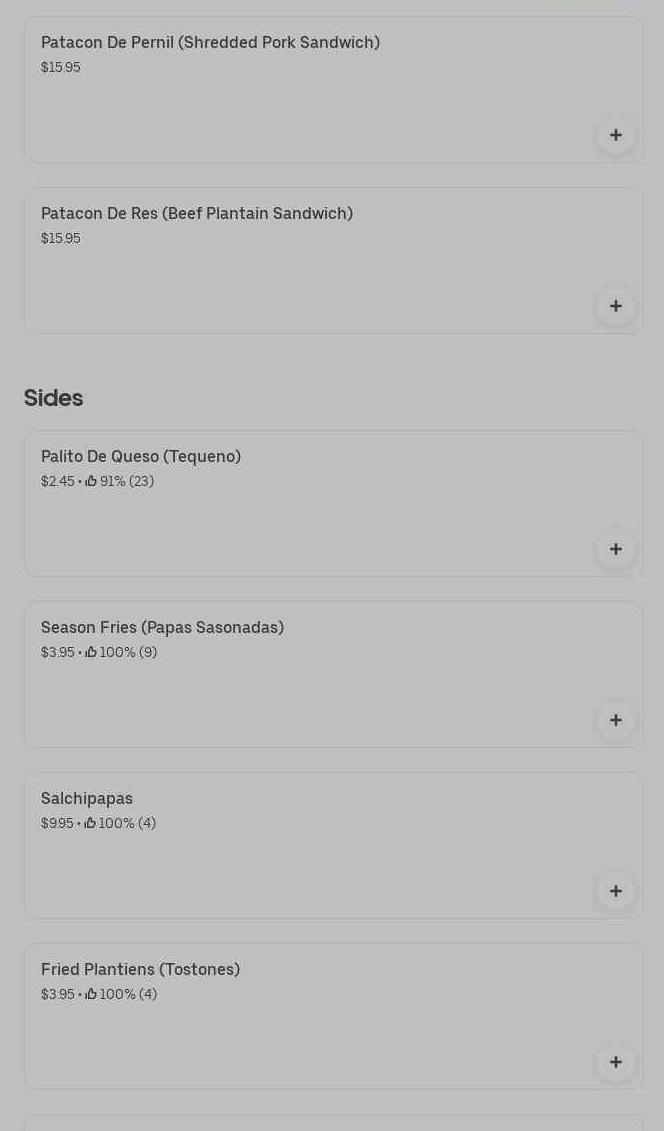Open Patacon De Pernil (Shredded Pork Sandwich) title
Image resolution: width=664 pixels, height=1131 pixels.
coord(210,43)
